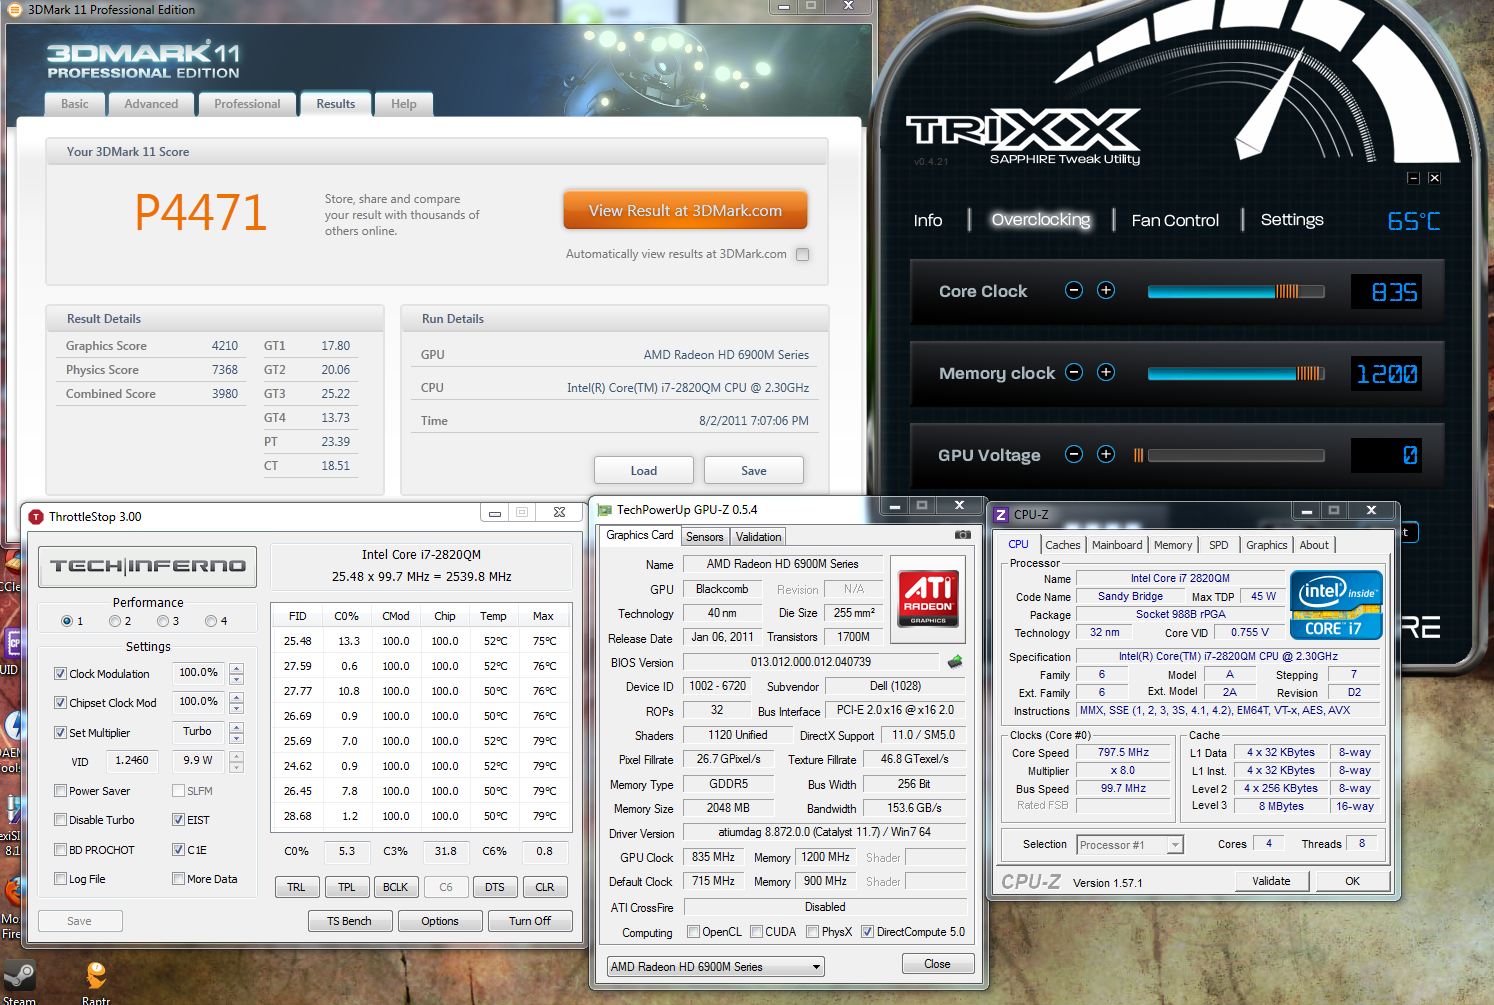
Task: Click GPU-Z screenshot camera icon
Action: coord(962,535)
